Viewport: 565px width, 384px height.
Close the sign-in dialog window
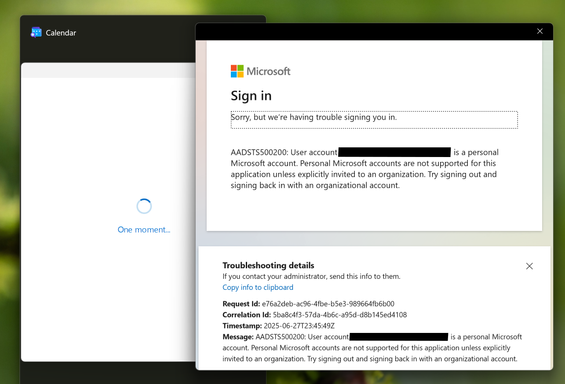tap(540, 31)
